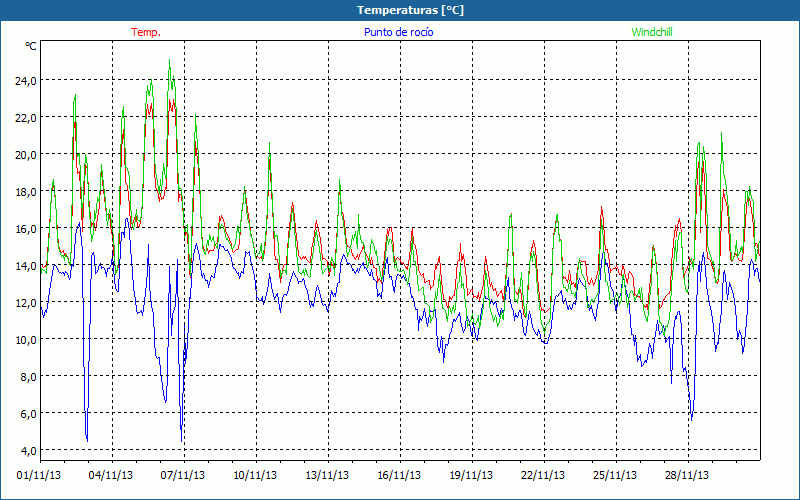
Task: Select the green Windchill legend label
Action: [x=652, y=32]
